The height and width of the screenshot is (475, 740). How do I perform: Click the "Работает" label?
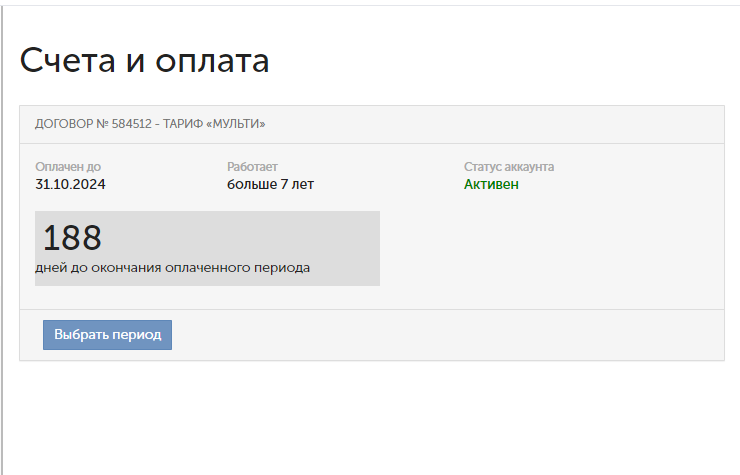(x=252, y=167)
